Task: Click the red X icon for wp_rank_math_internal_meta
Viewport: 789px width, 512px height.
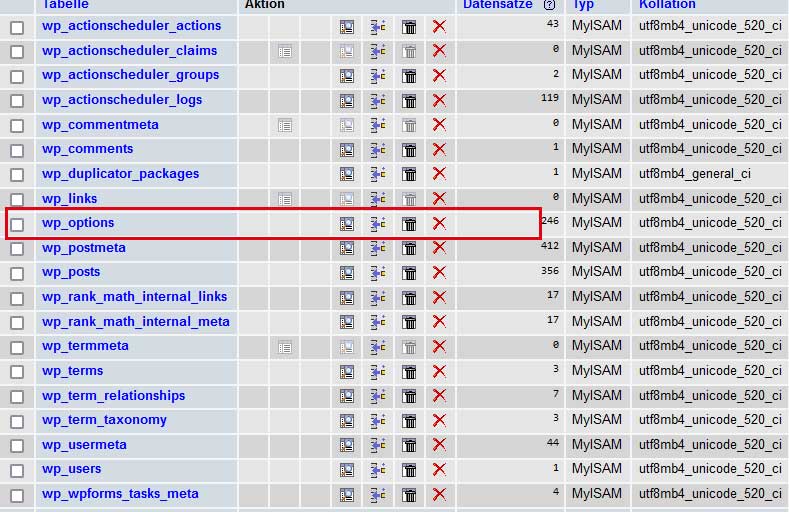Action: pos(439,321)
